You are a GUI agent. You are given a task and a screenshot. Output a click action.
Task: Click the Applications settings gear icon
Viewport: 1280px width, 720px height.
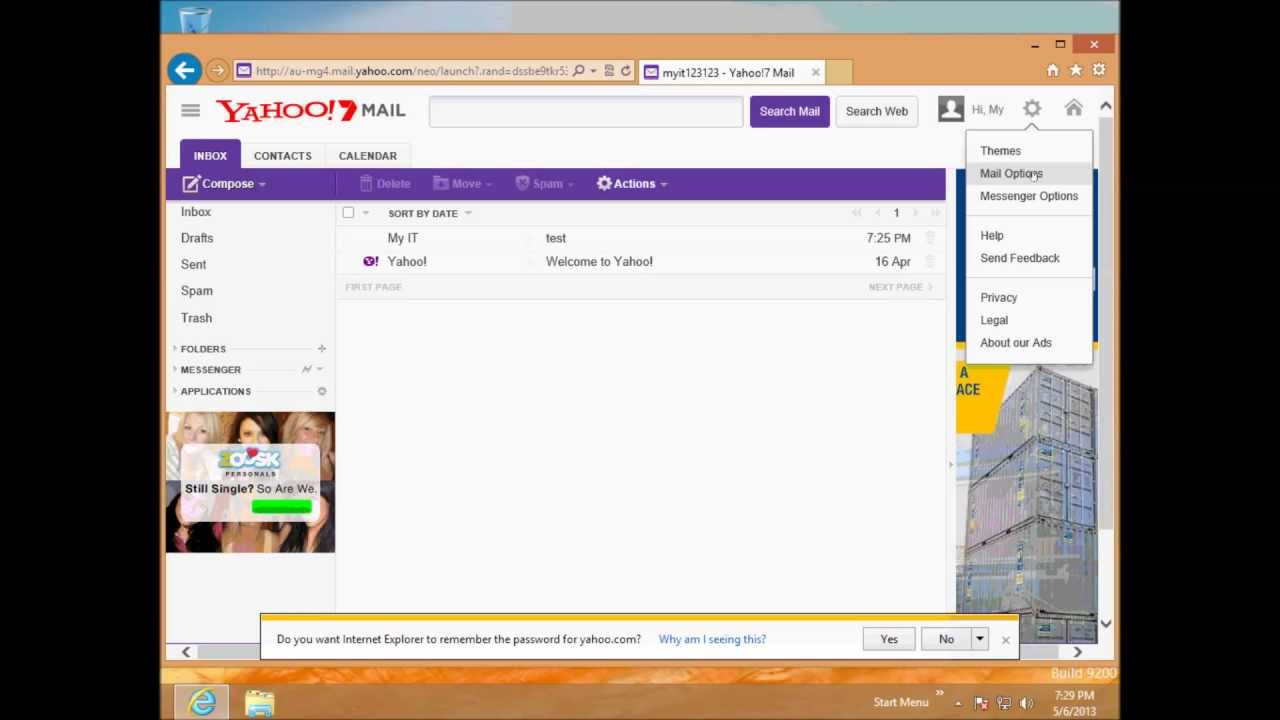point(321,391)
